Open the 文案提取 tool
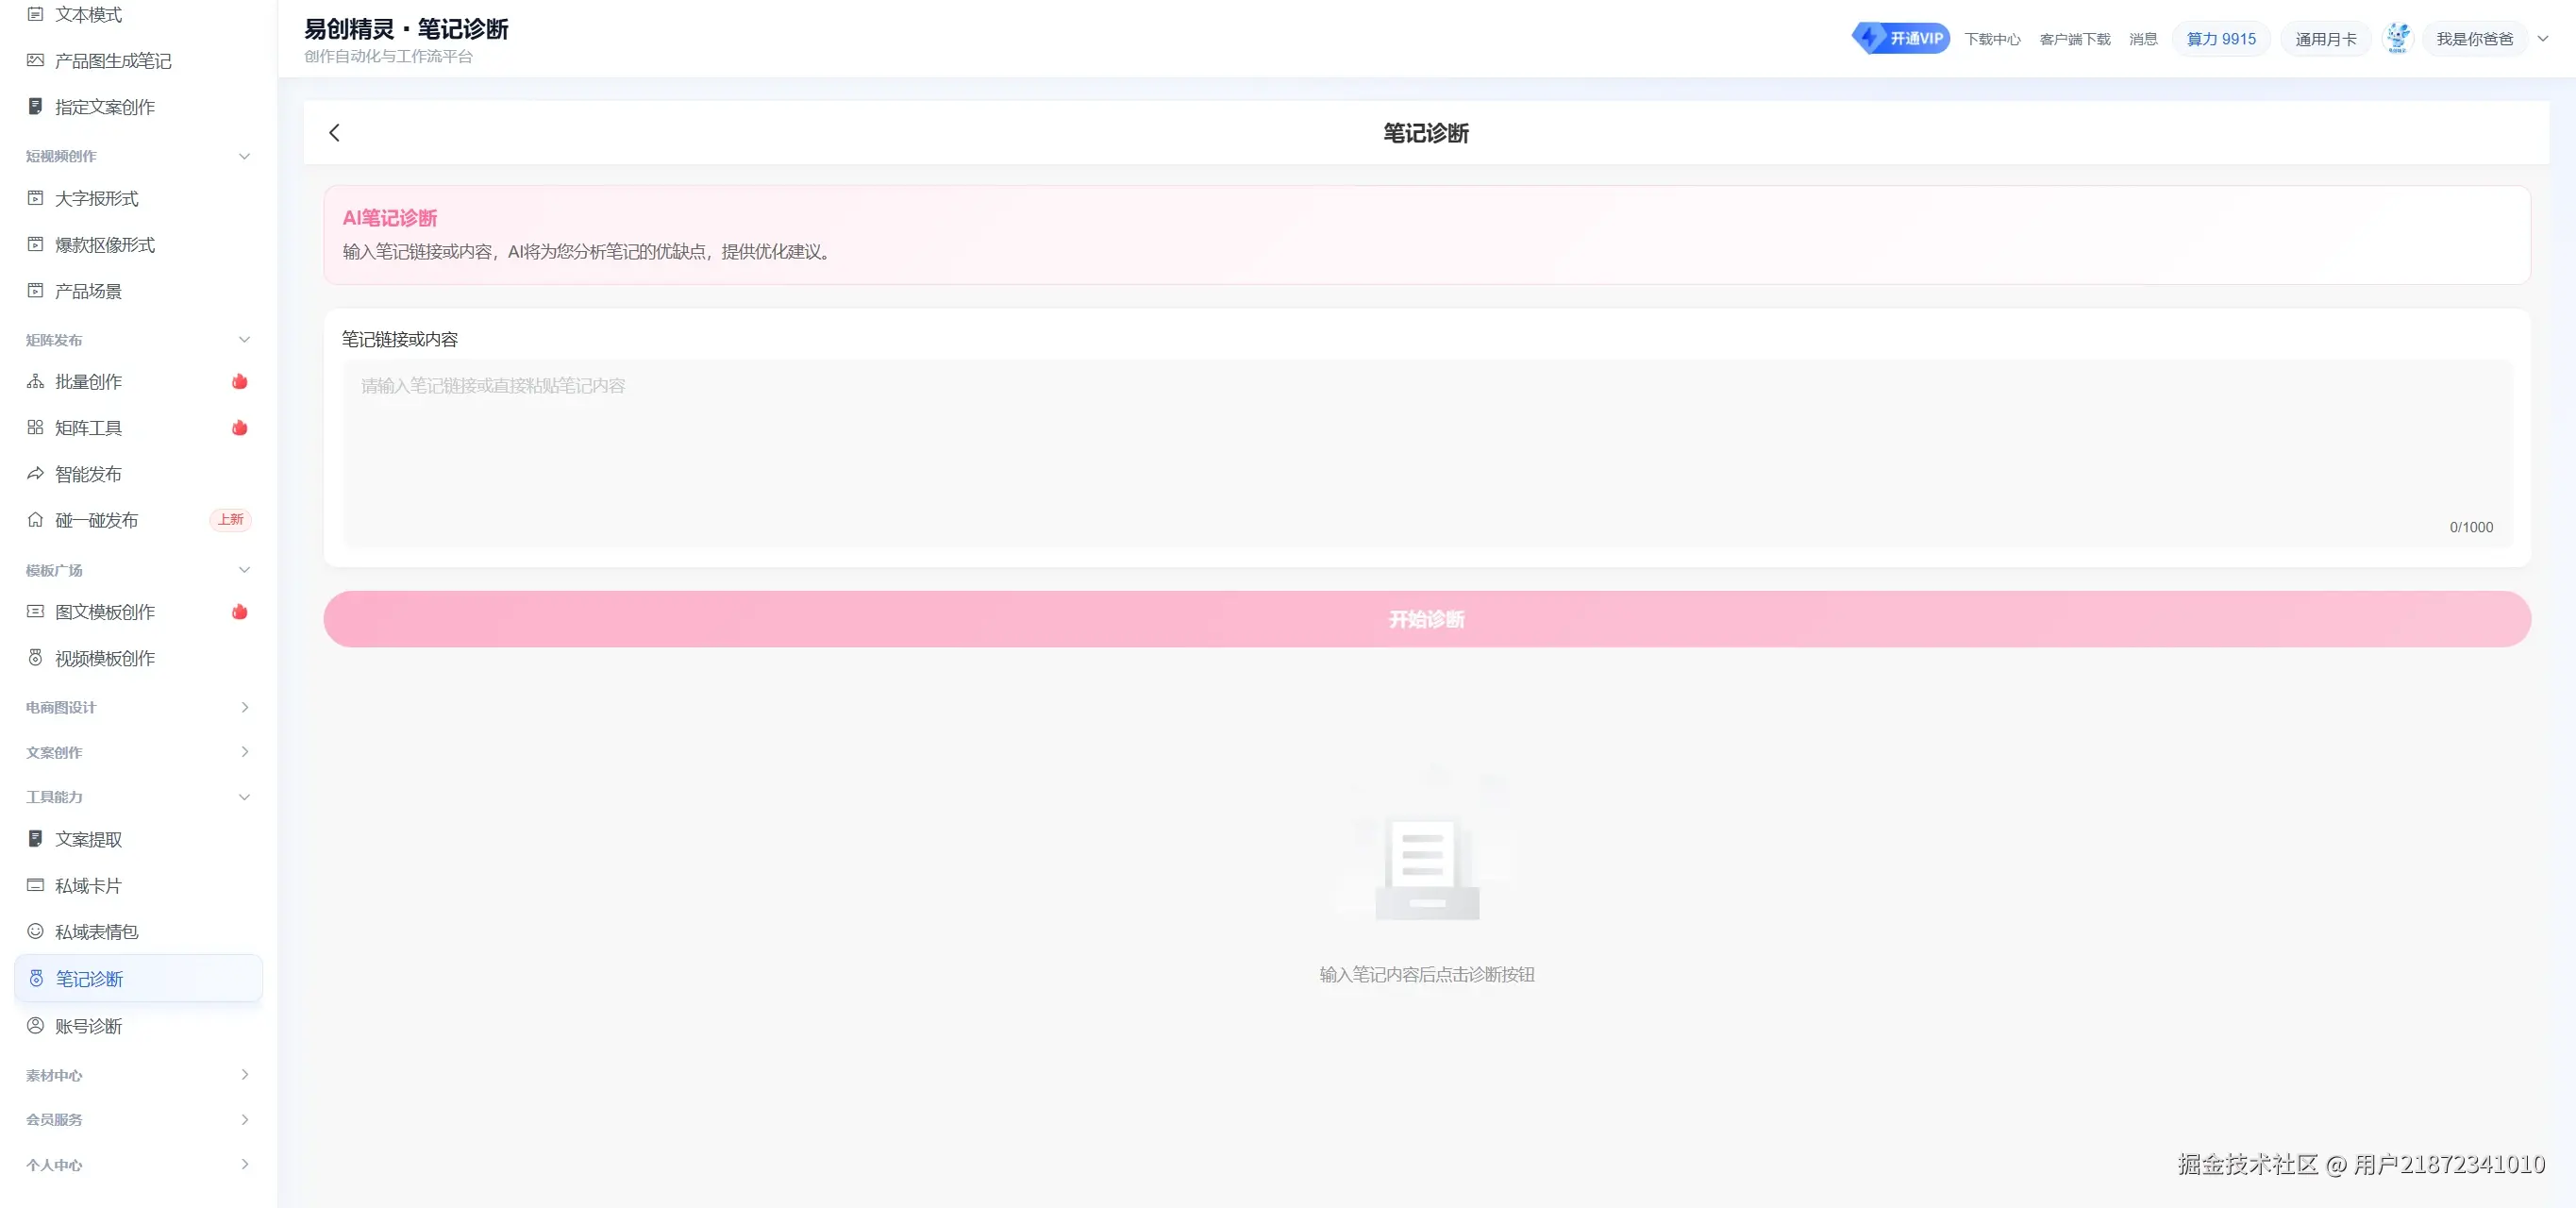The height and width of the screenshot is (1208, 2576). click(x=87, y=839)
